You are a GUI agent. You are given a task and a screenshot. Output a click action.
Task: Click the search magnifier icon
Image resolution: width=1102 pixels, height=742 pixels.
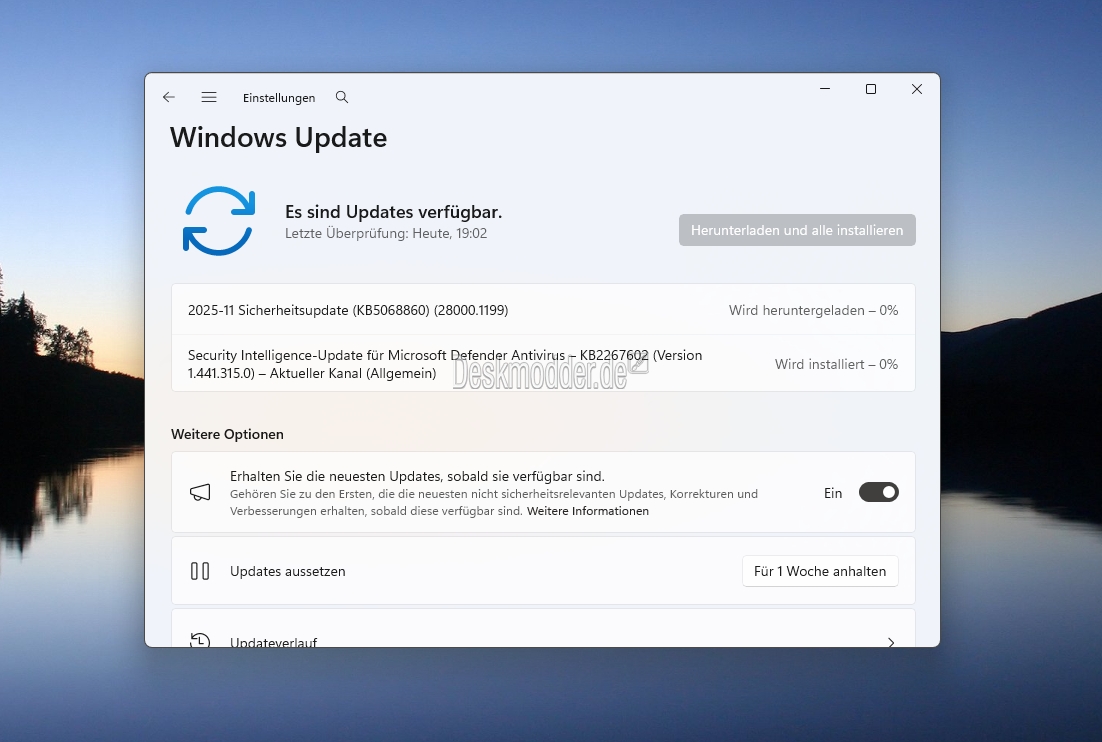click(x=342, y=97)
